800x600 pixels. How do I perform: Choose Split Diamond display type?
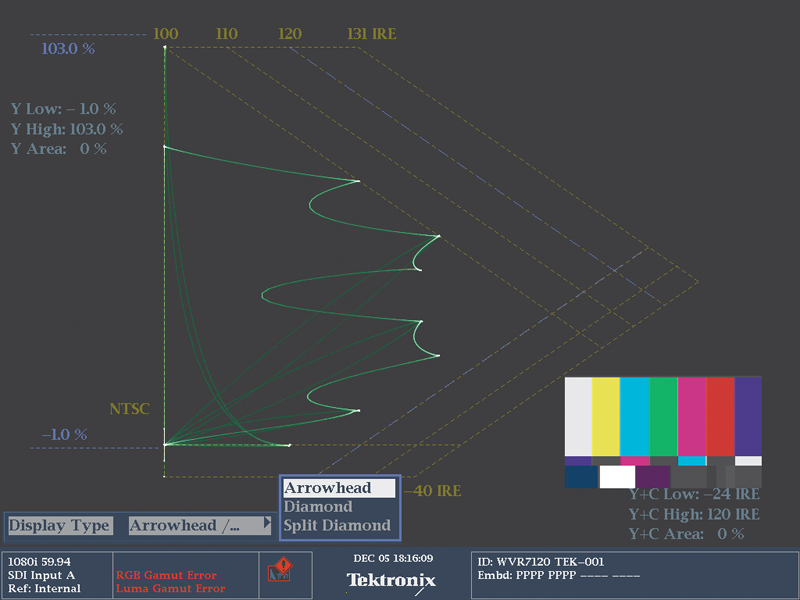337,526
